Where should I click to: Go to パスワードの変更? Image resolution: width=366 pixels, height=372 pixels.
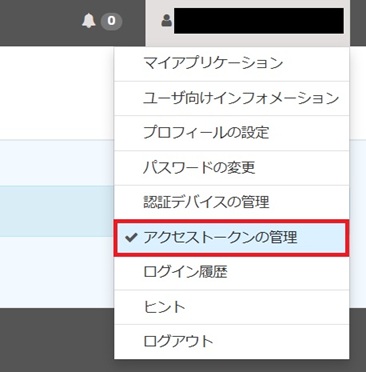(x=232, y=168)
